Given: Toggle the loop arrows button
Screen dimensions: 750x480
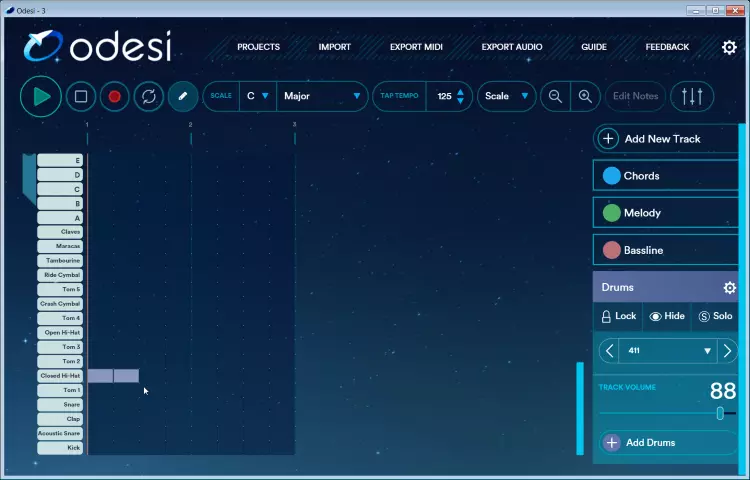Looking at the screenshot, I should click(149, 97).
